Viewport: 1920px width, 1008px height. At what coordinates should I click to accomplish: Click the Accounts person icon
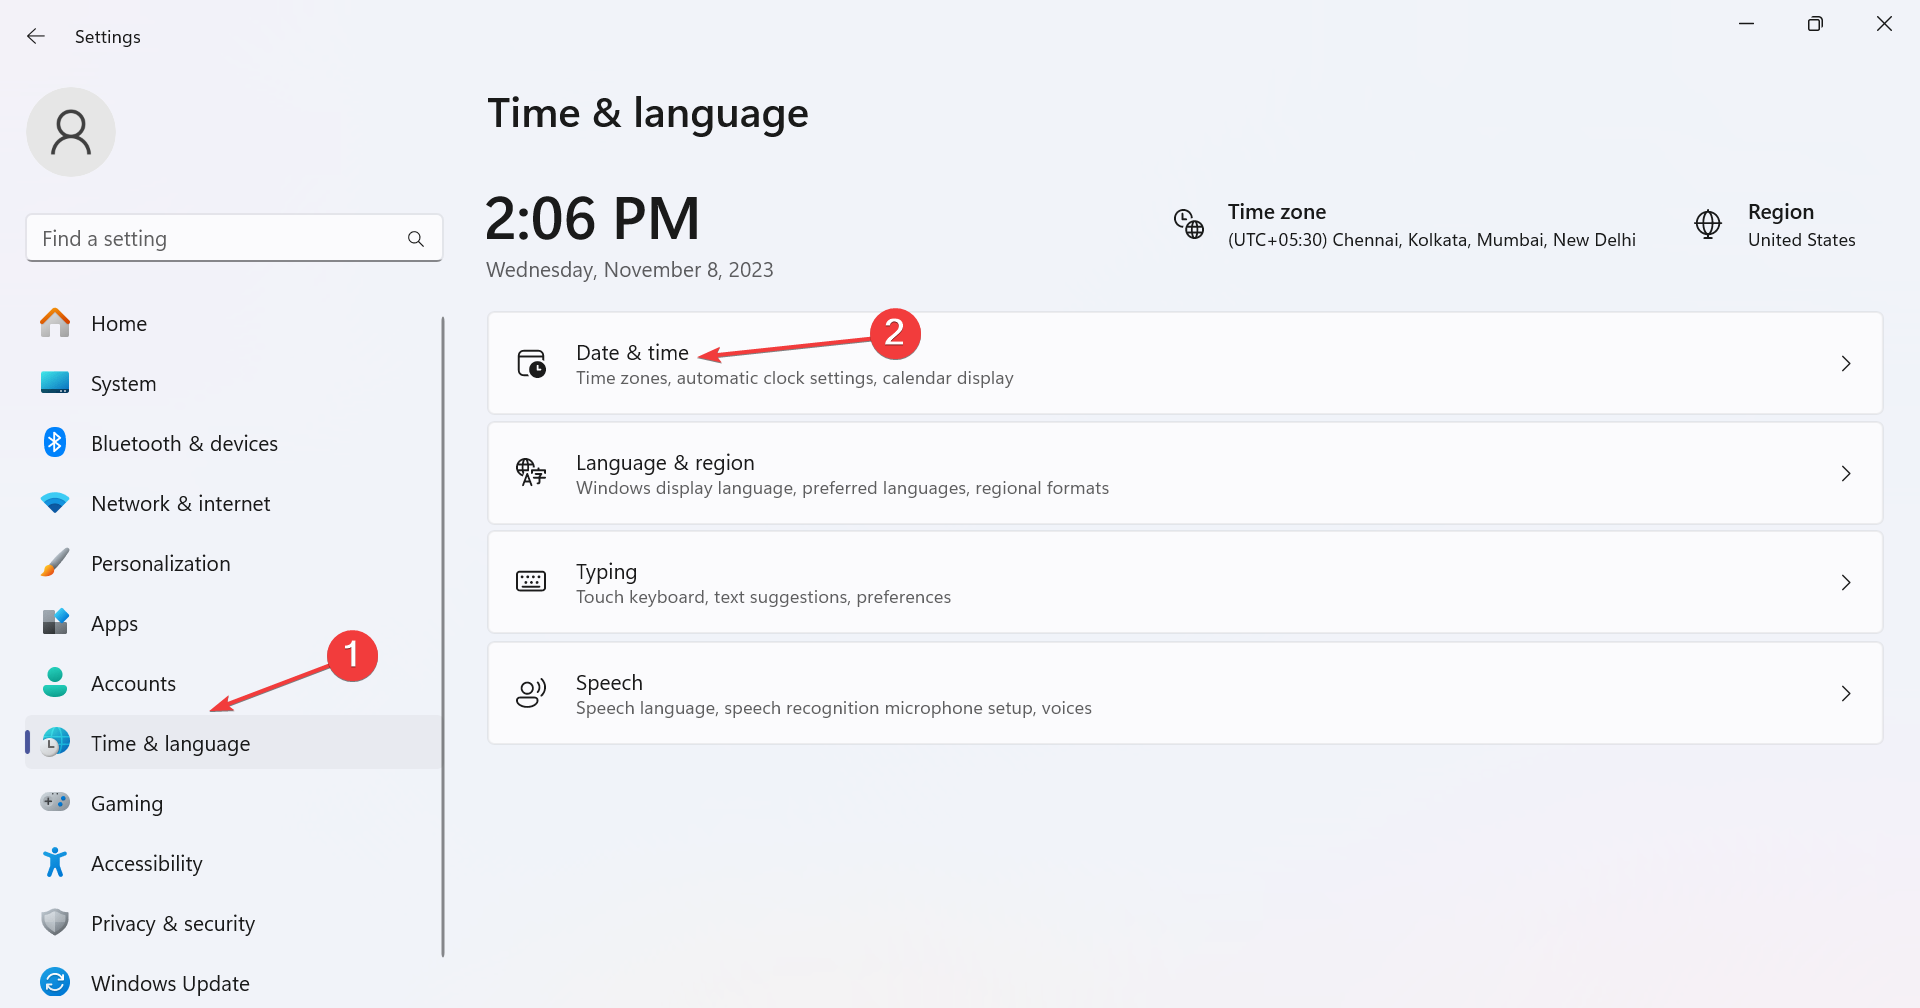coord(55,682)
